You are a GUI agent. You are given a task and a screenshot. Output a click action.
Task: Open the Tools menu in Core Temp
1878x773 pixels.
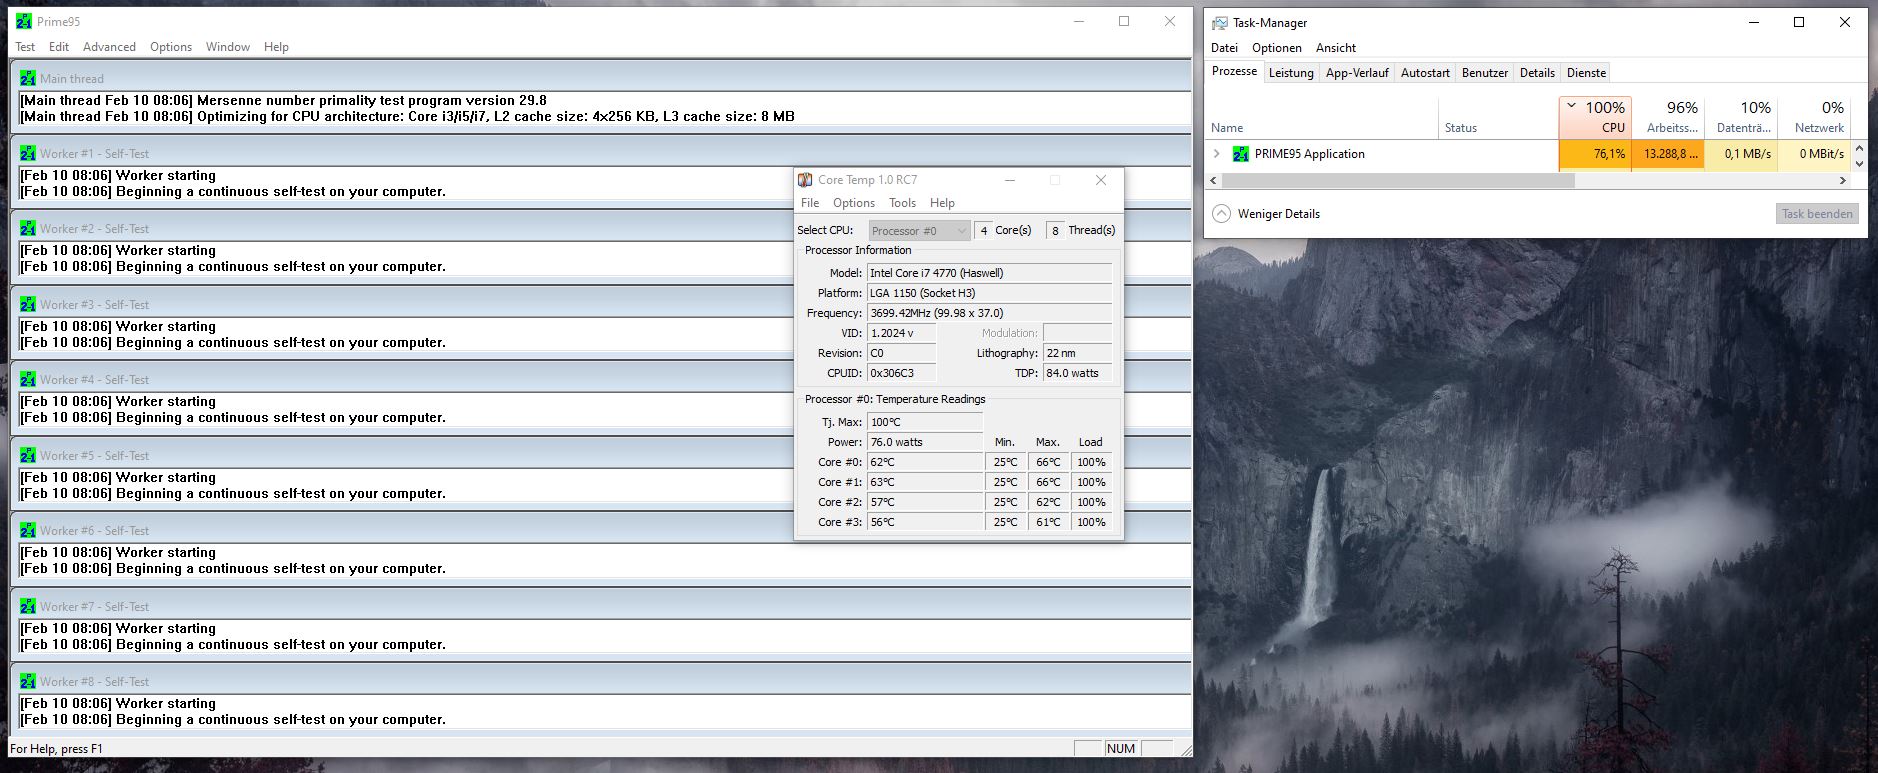(903, 203)
